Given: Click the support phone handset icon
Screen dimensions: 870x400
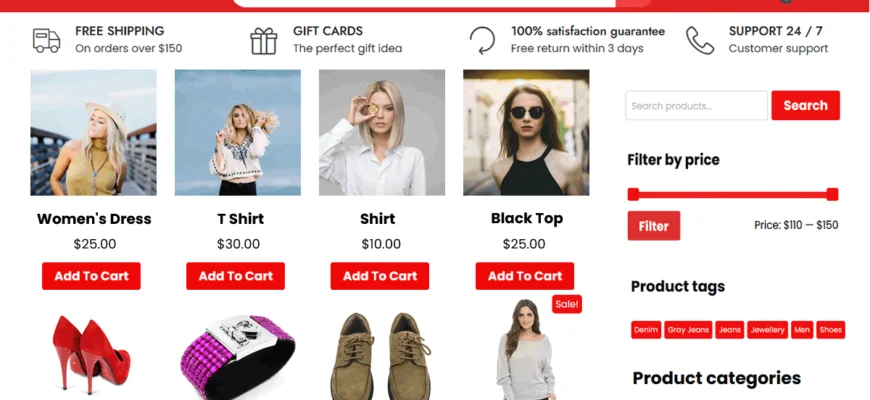Looking at the screenshot, I should (x=700, y=40).
